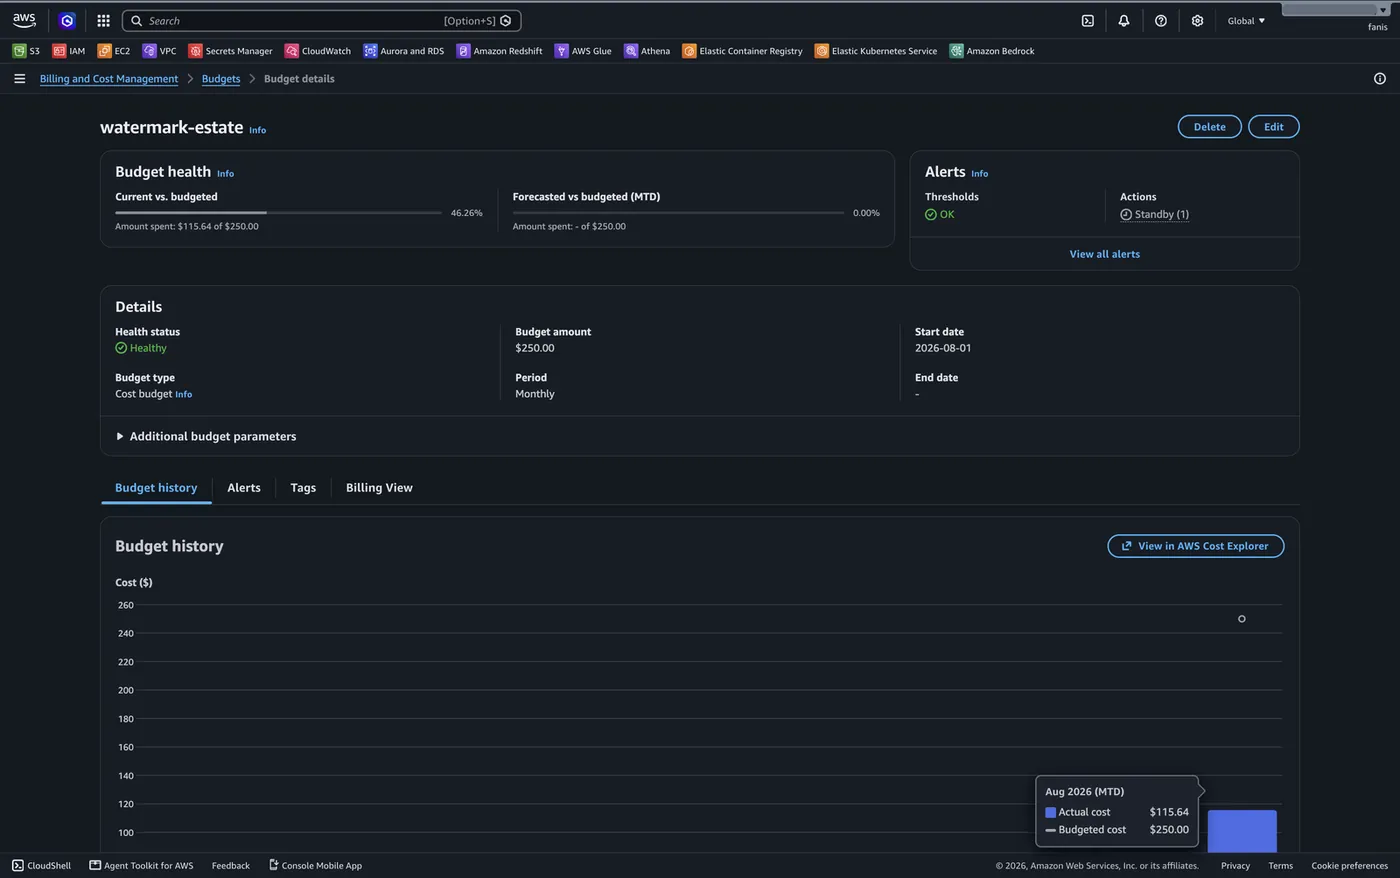Open CloudShell in the footer

41,865
